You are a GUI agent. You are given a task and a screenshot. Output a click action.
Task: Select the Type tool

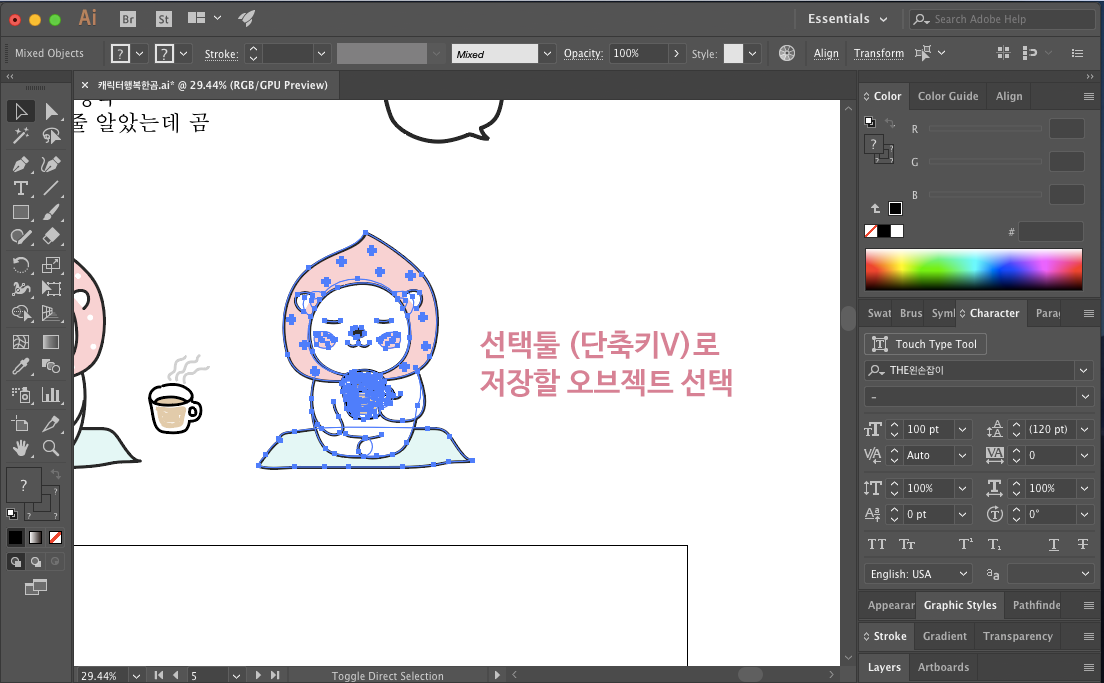pos(20,188)
